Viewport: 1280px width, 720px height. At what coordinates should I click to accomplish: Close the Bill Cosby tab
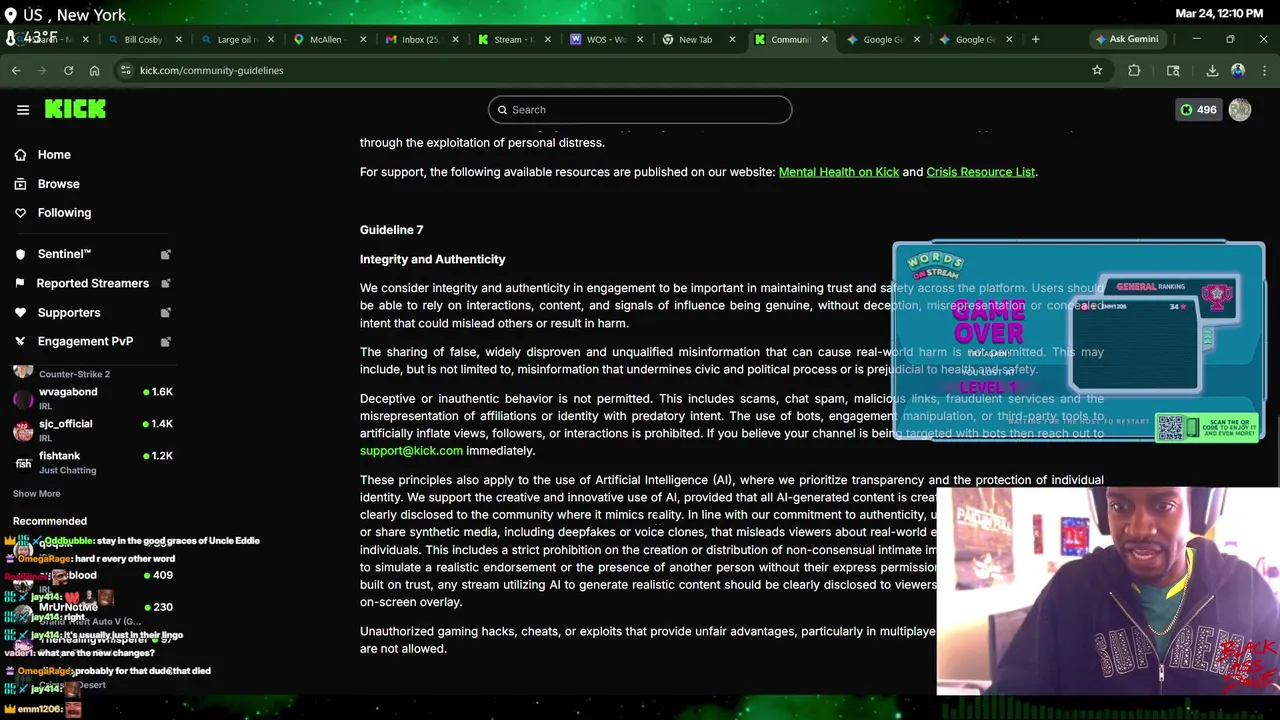point(179,39)
